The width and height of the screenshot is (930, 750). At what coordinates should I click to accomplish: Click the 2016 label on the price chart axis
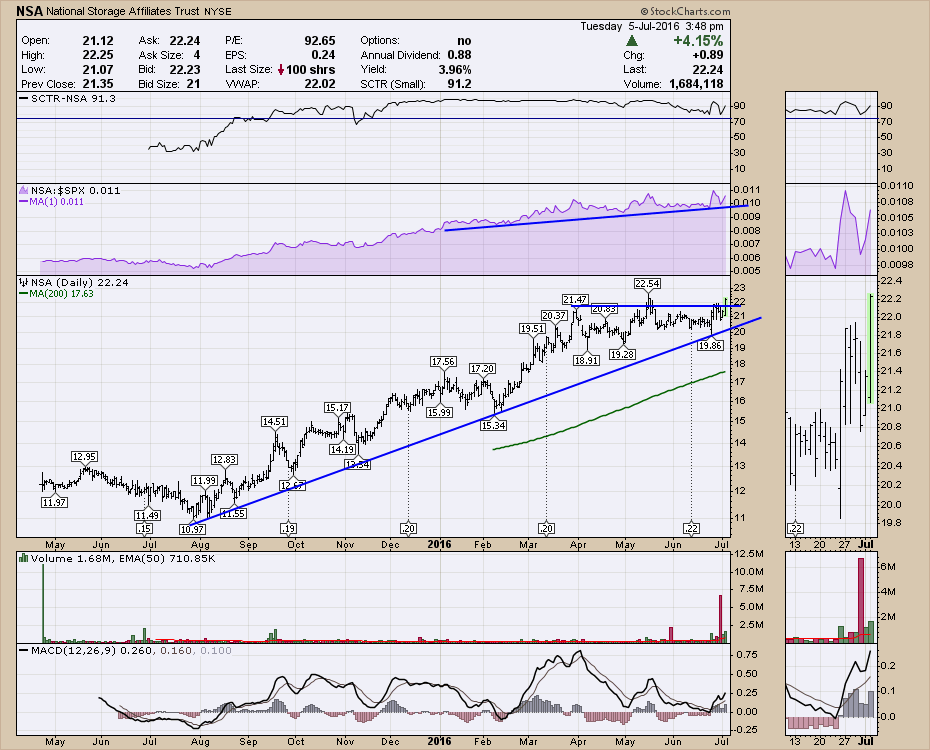439,544
